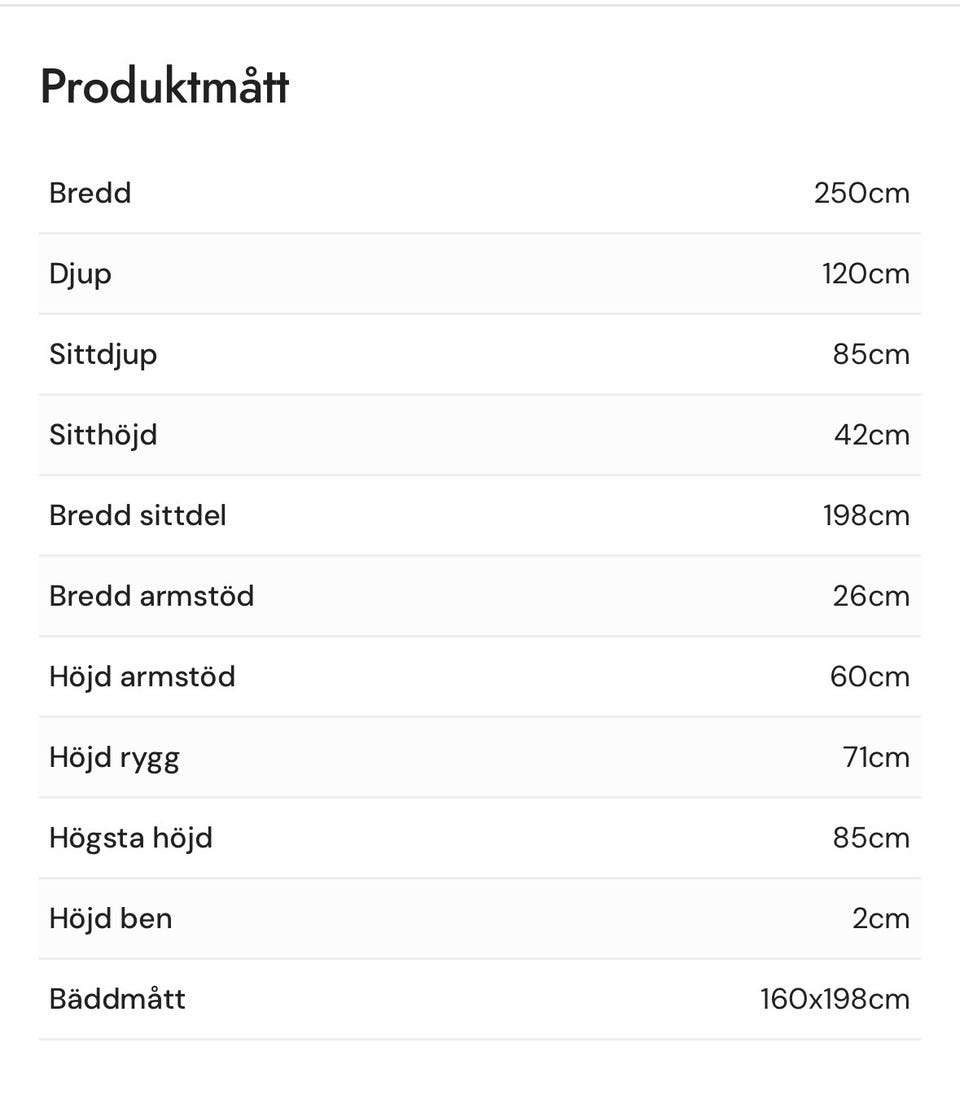Select the Bredd row label
This screenshot has width=960, height=1117.
click(90, 193)
